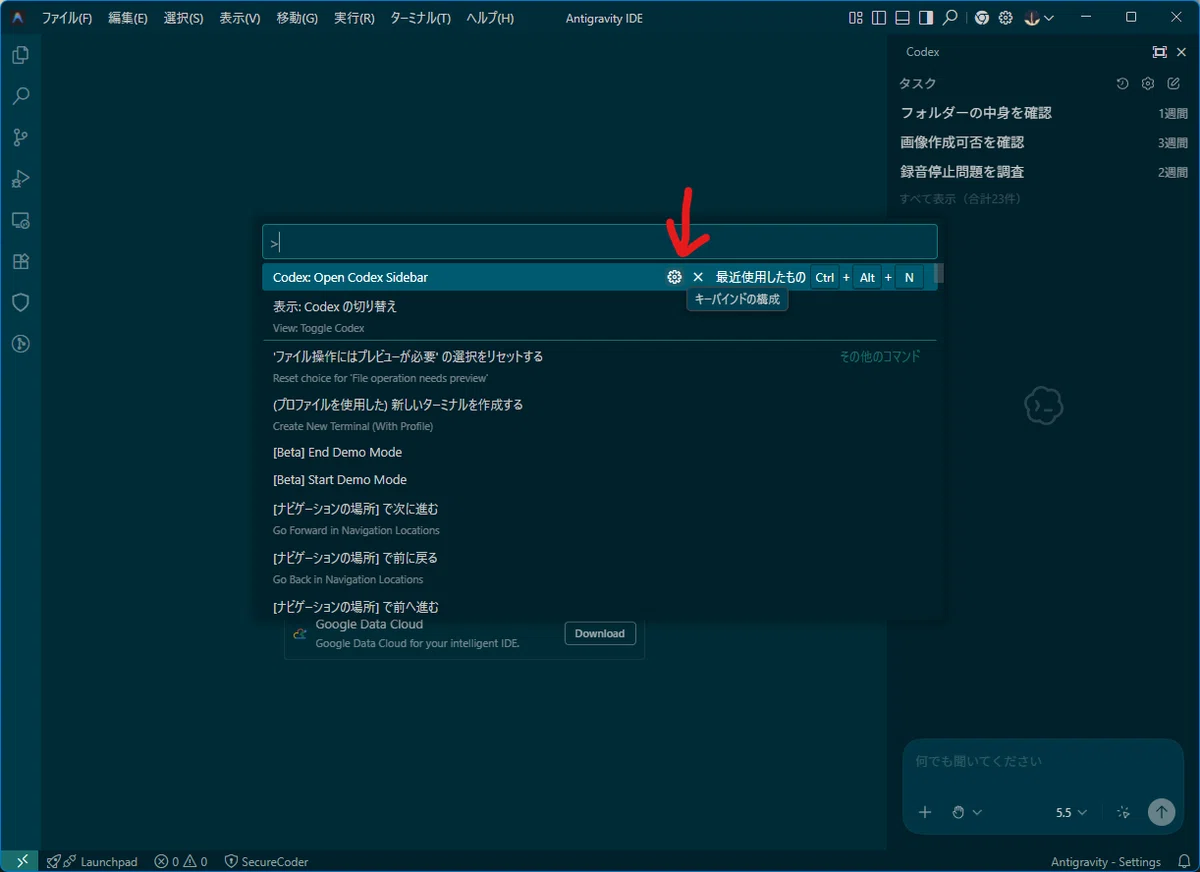Toggle the secondary side bar
1200x872 pixels.
926,17
